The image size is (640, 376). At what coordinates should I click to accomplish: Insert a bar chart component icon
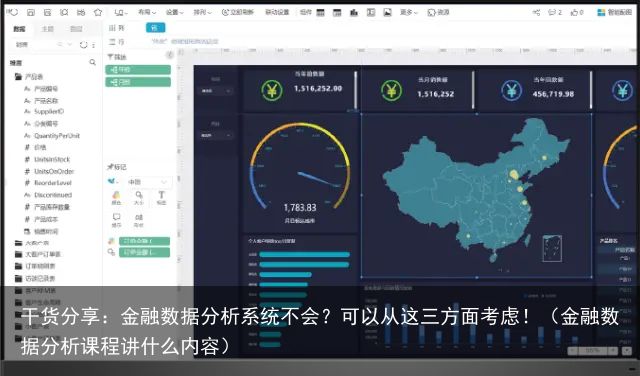pos(354,12)
